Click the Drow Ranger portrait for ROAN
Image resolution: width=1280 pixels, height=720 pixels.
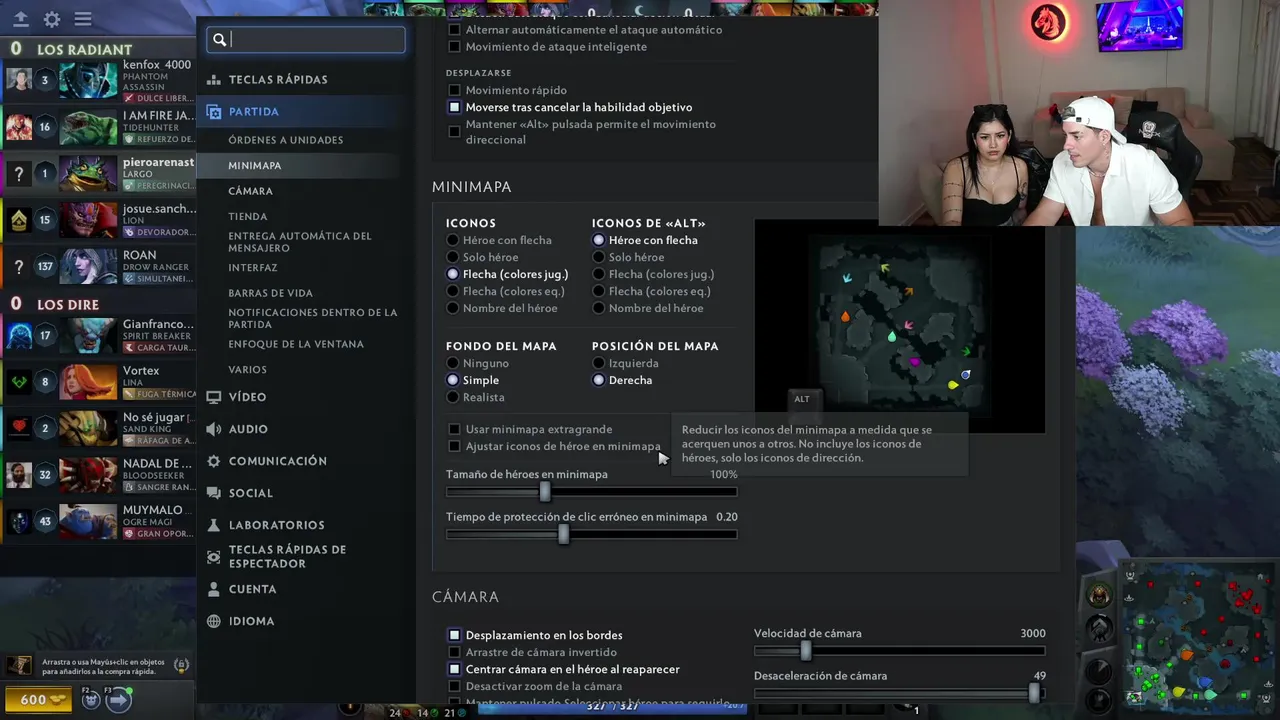[88, 267]
